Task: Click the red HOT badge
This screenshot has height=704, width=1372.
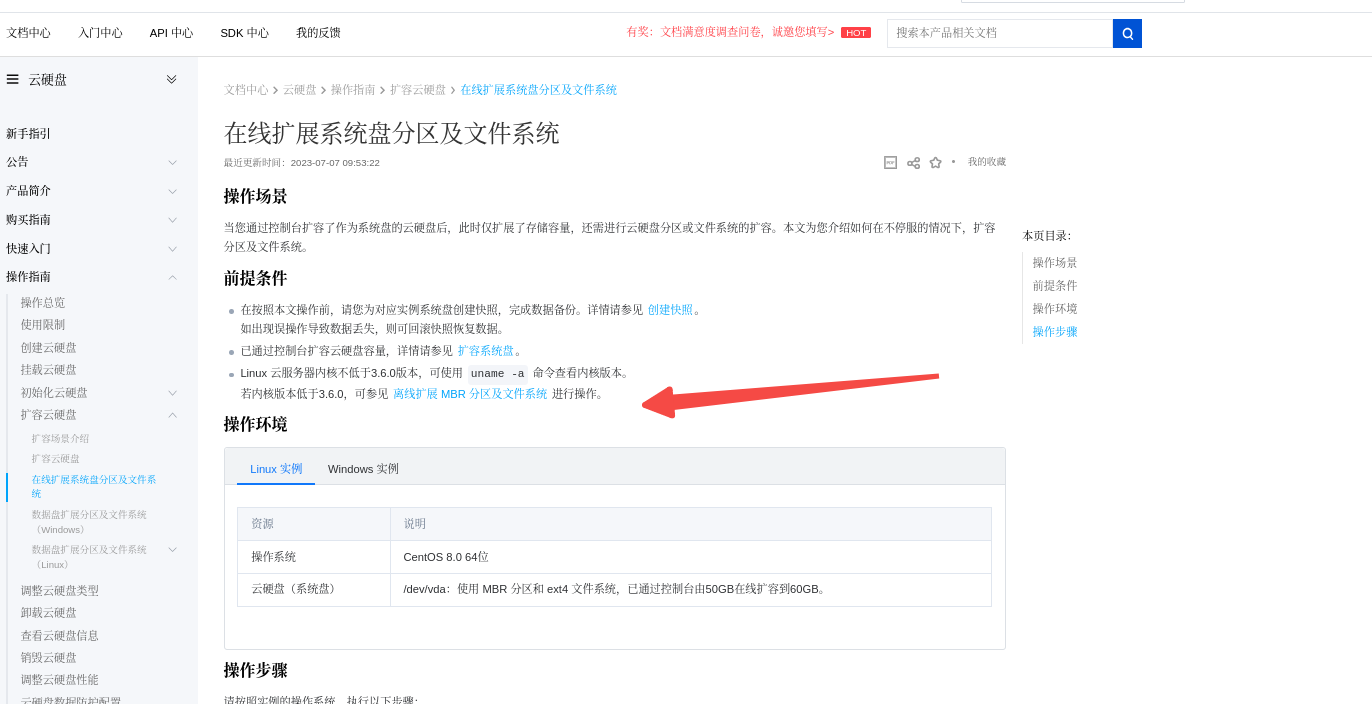Action: tap(856, 33)
